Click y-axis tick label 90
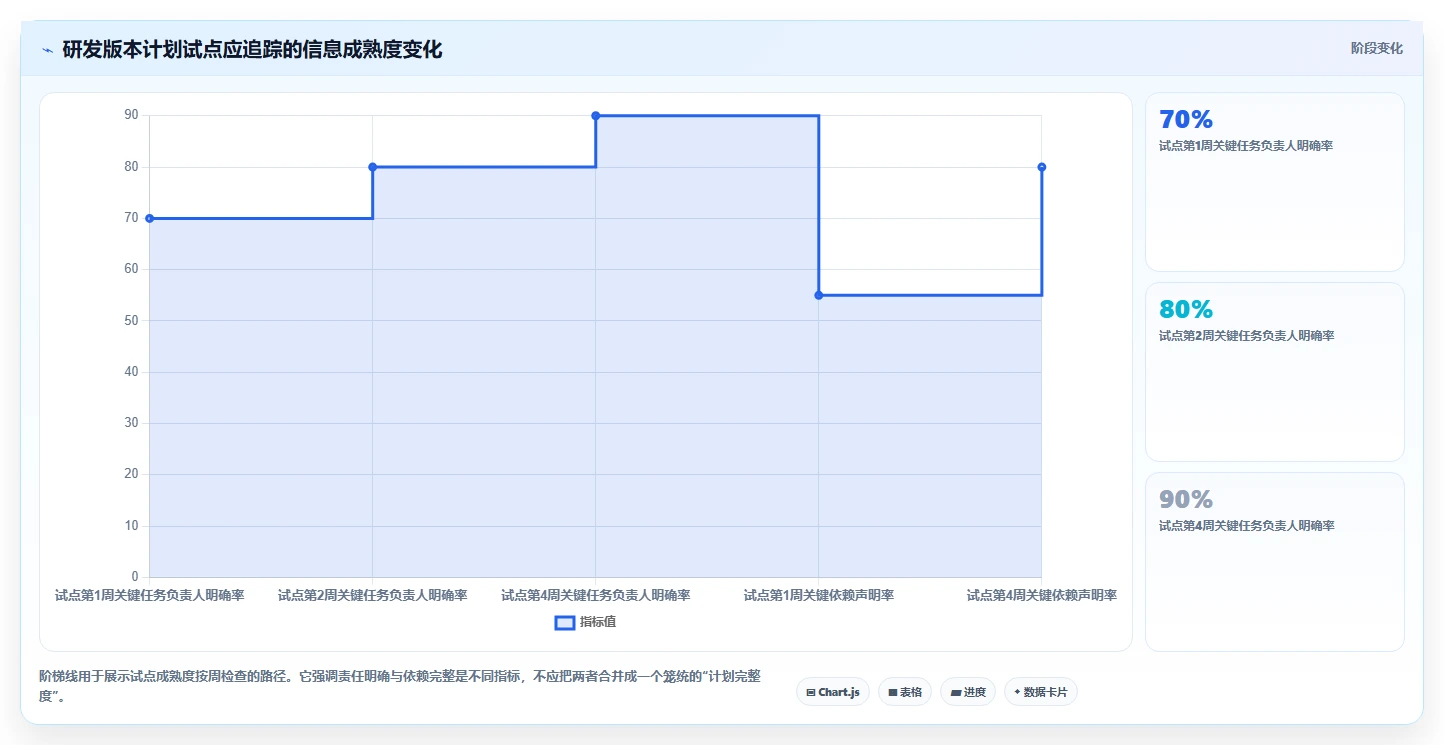1444x745 pixels. 132,116
